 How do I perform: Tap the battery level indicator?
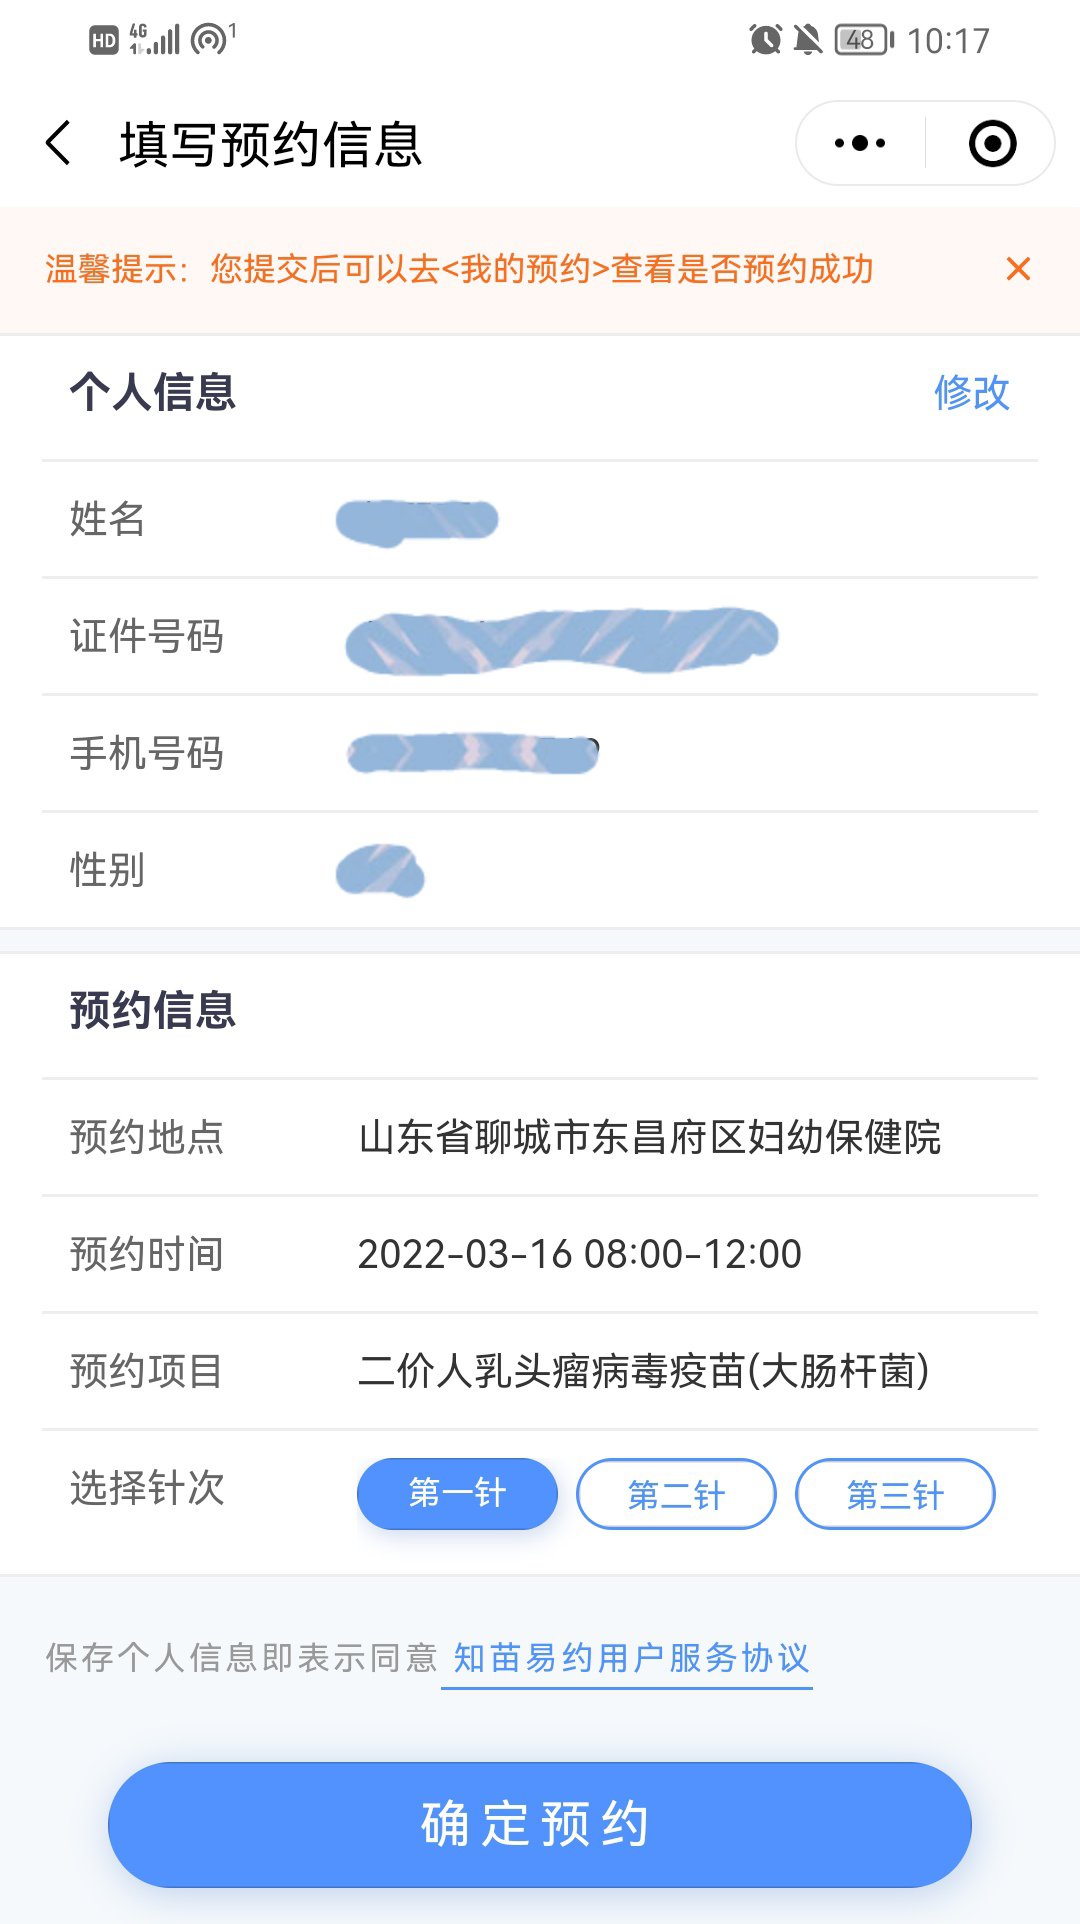863,40
